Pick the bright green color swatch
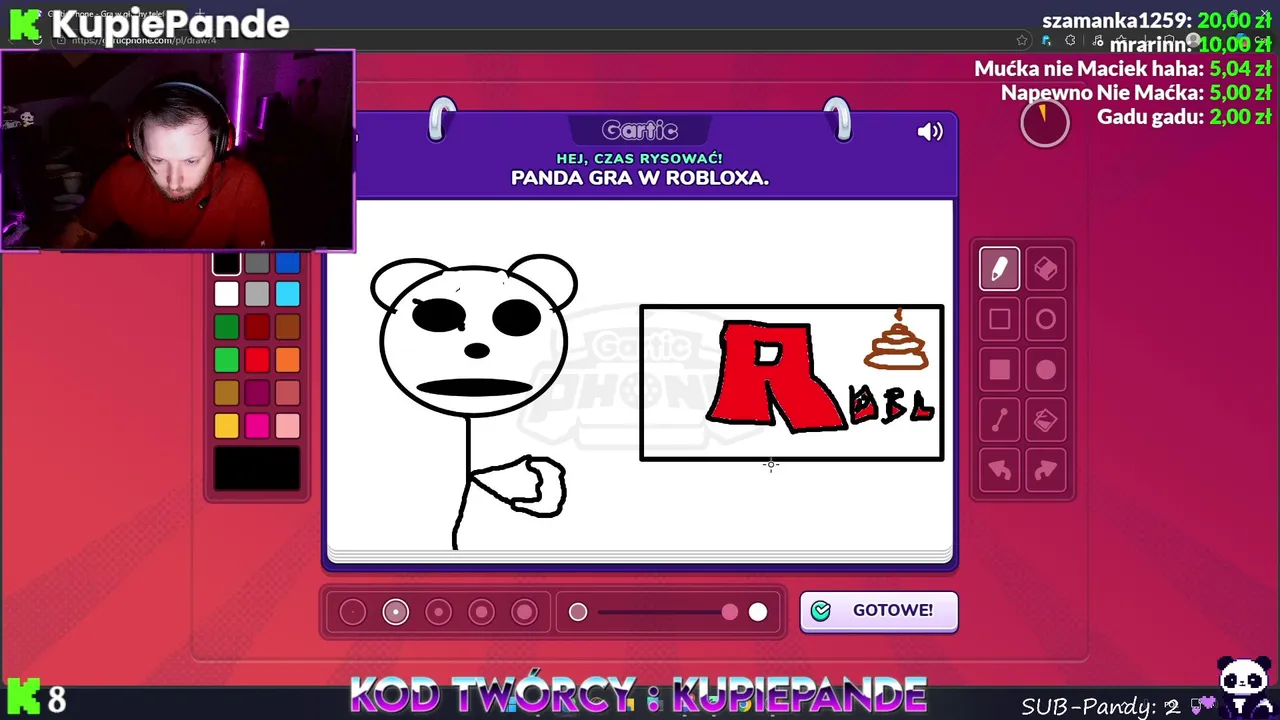This screenshot has height=720, width=1280. click(226, 360)
